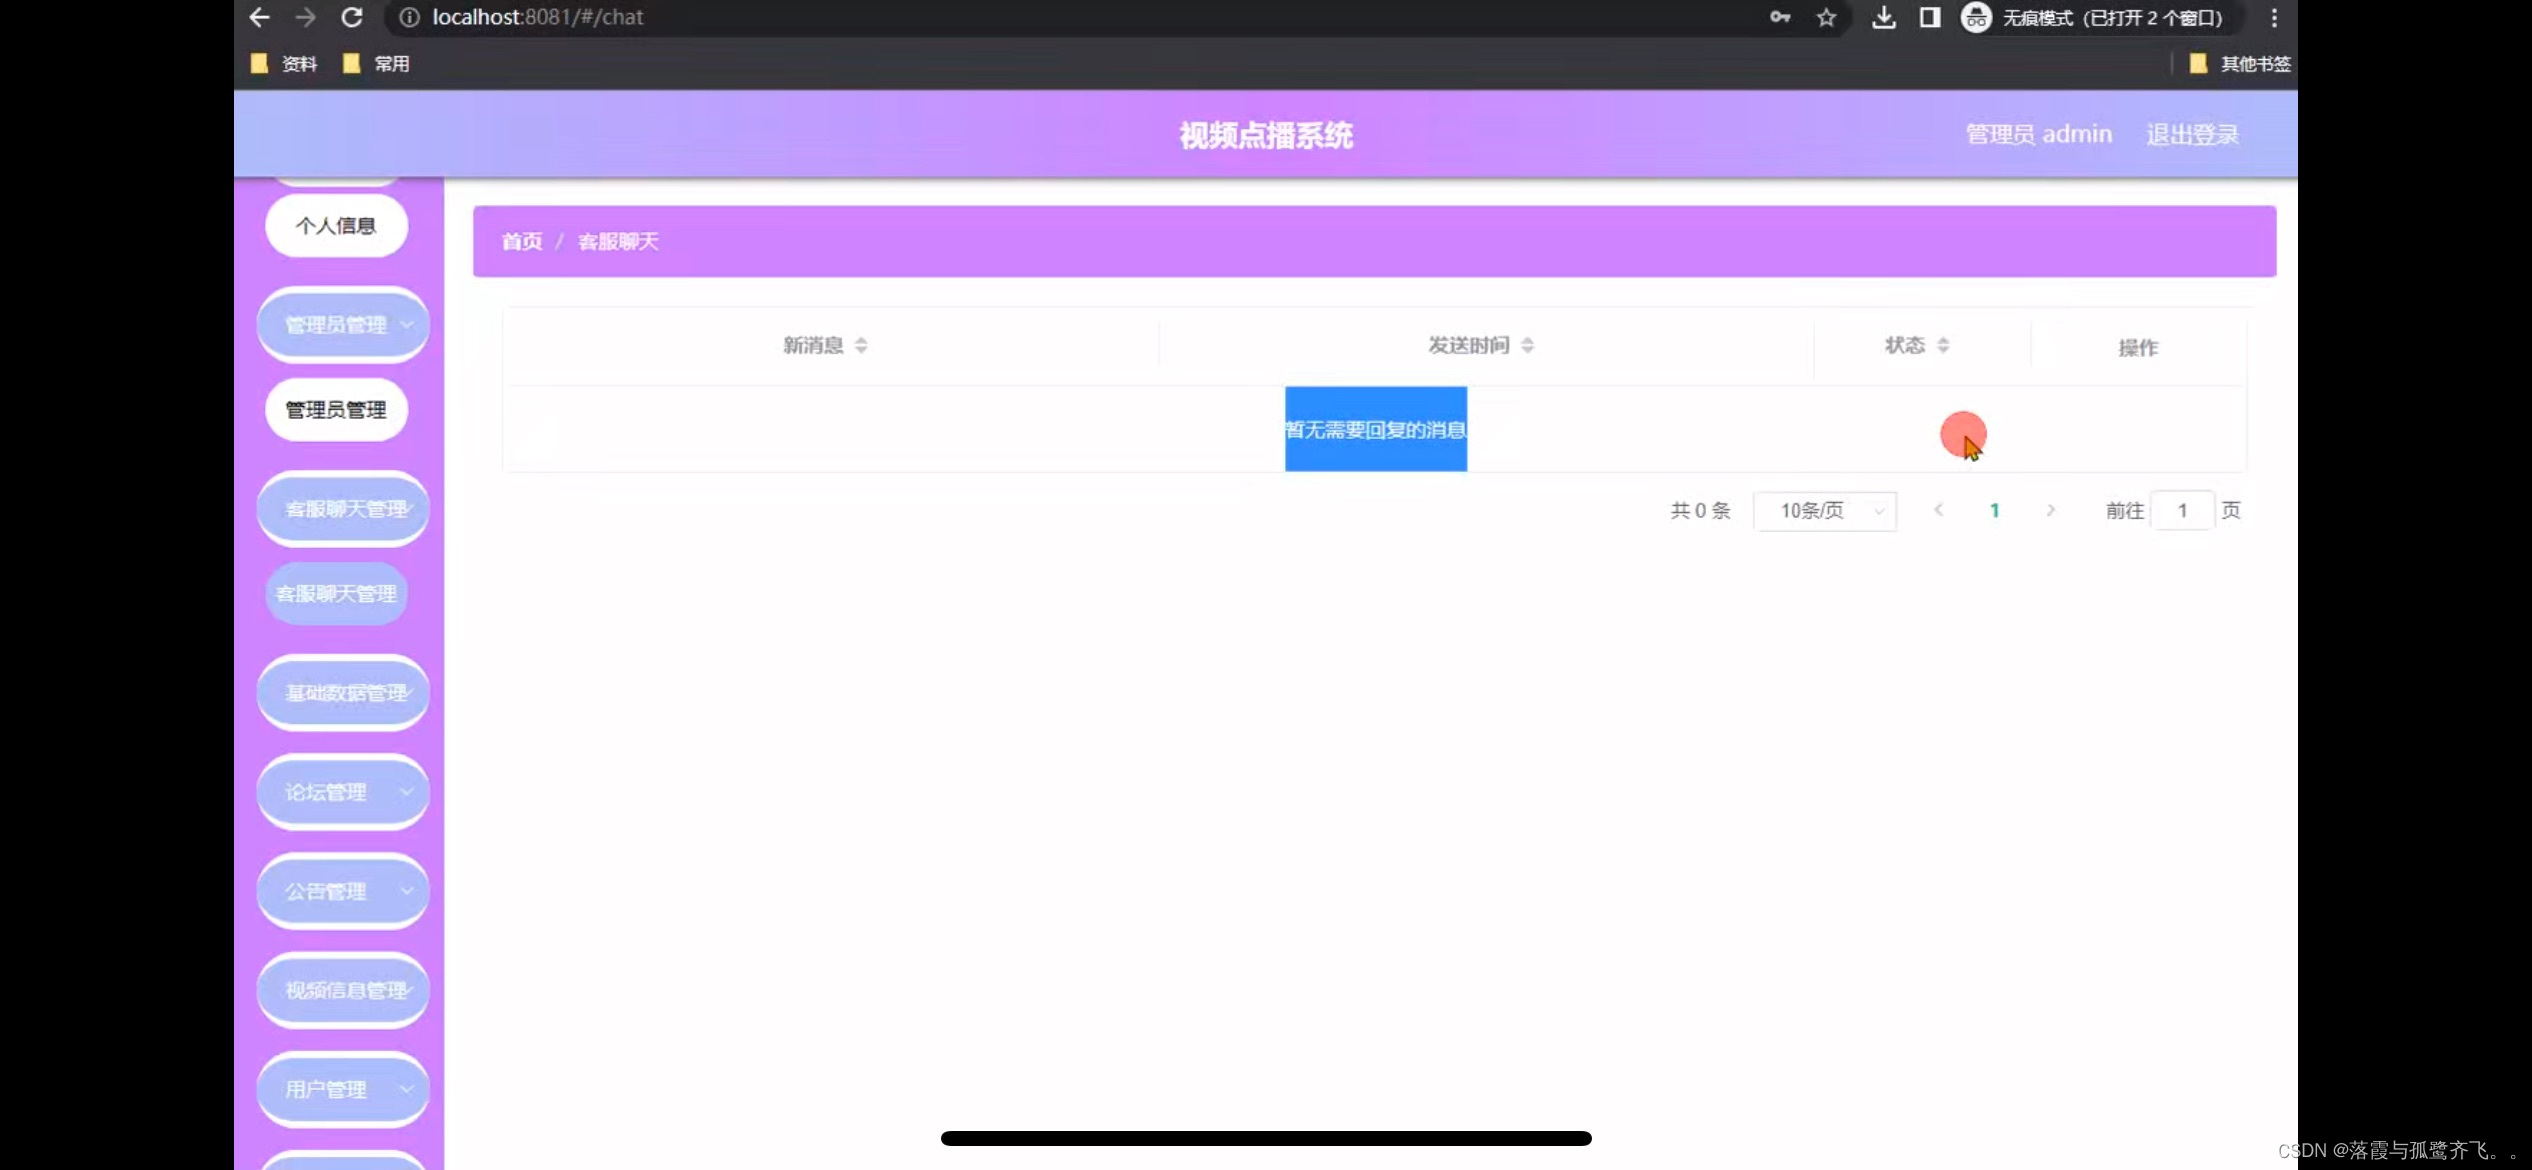Image resolution: width=2532 pixels, height=1170 pixels.
Task: Open the 客服聊天管理 submenu item
Action: click(x=336, y=594)
